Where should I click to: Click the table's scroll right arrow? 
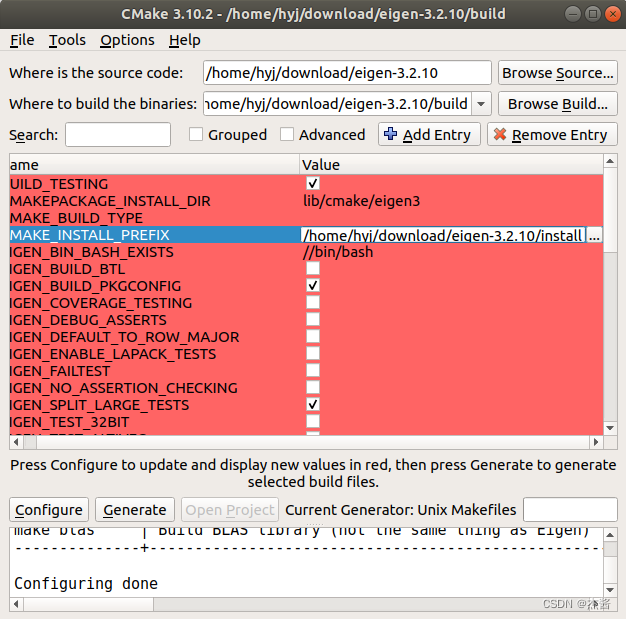[x=596, y=442]
